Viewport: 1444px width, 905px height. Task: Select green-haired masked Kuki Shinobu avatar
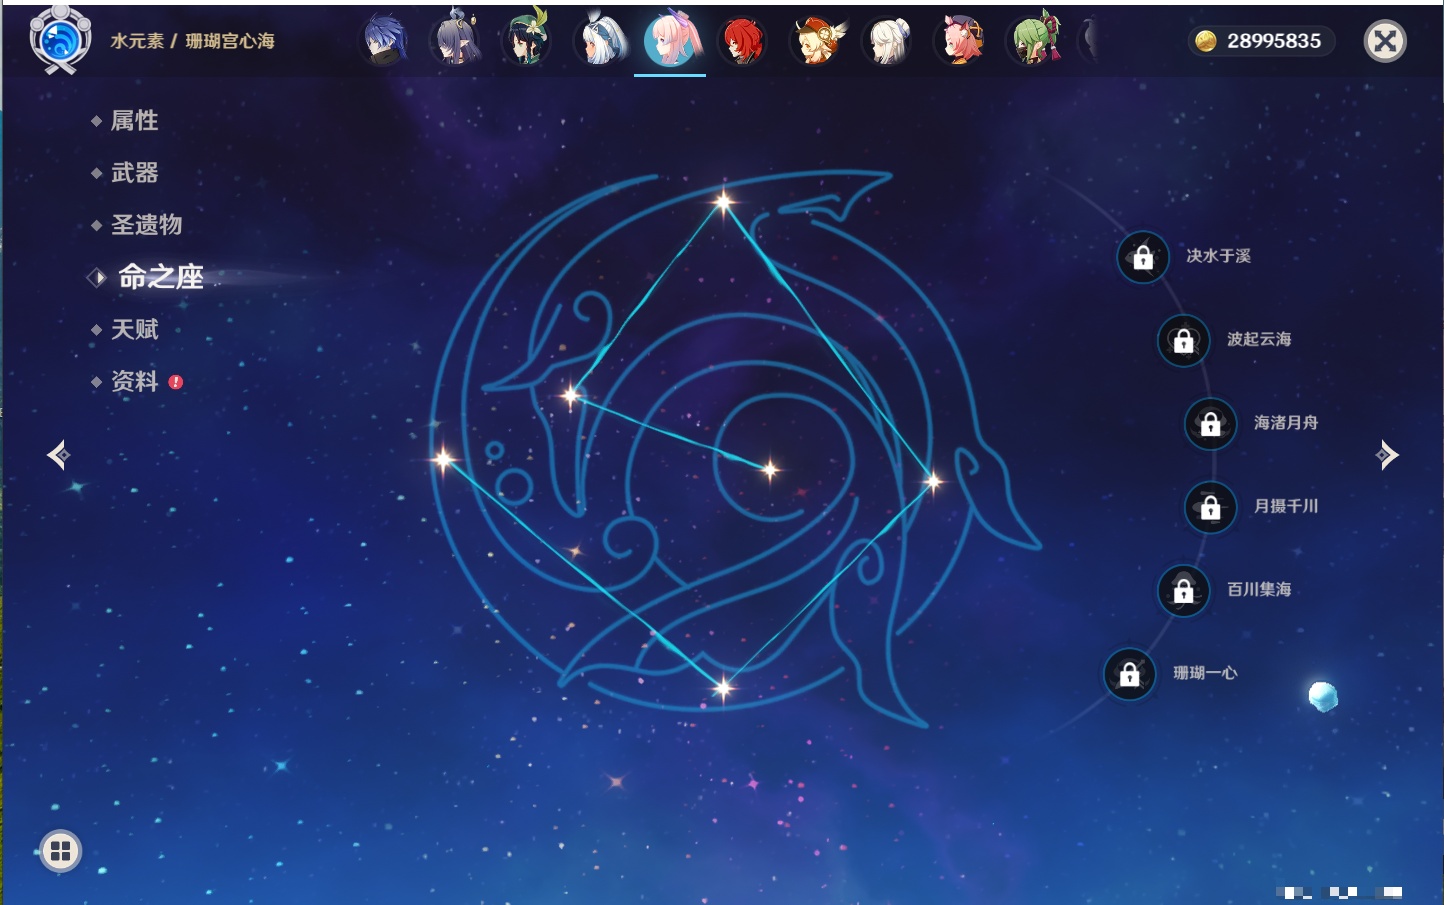[1034, 41]
